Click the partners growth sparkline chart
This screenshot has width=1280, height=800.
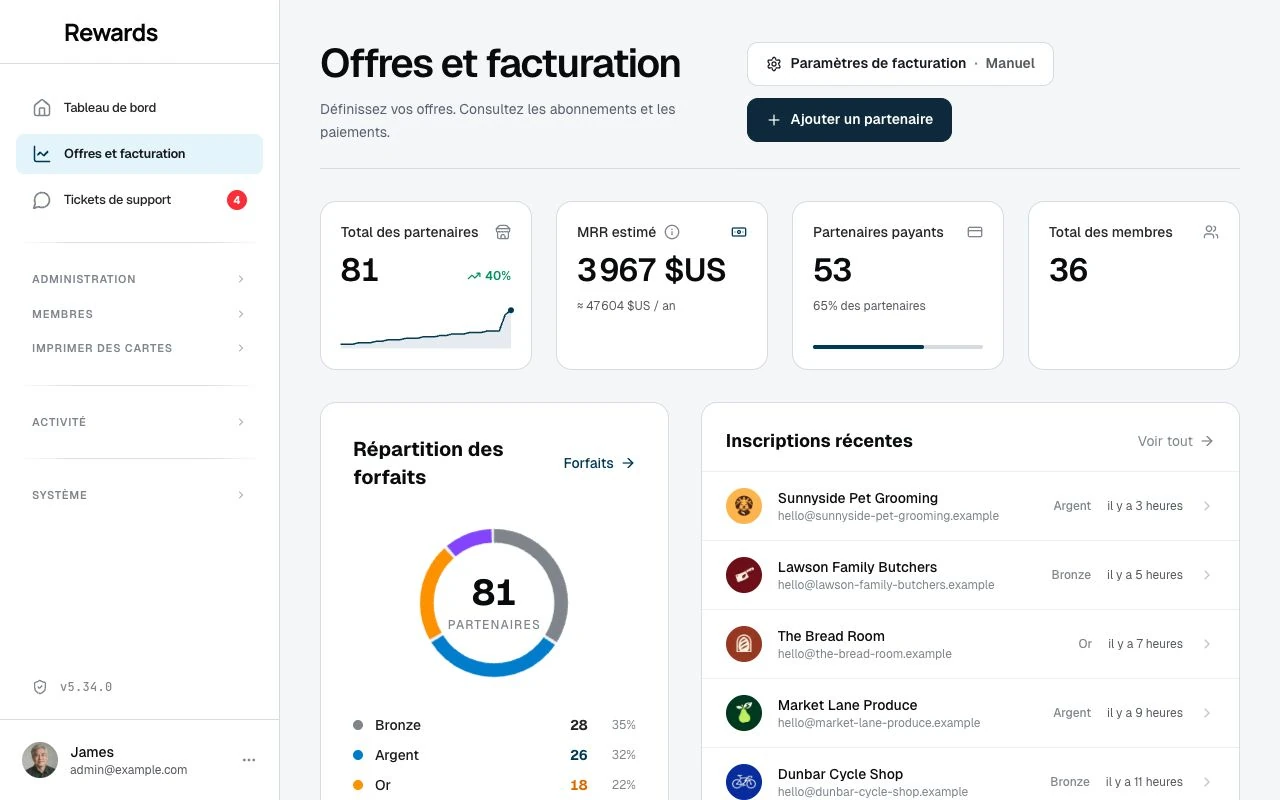tap(427, 328)
